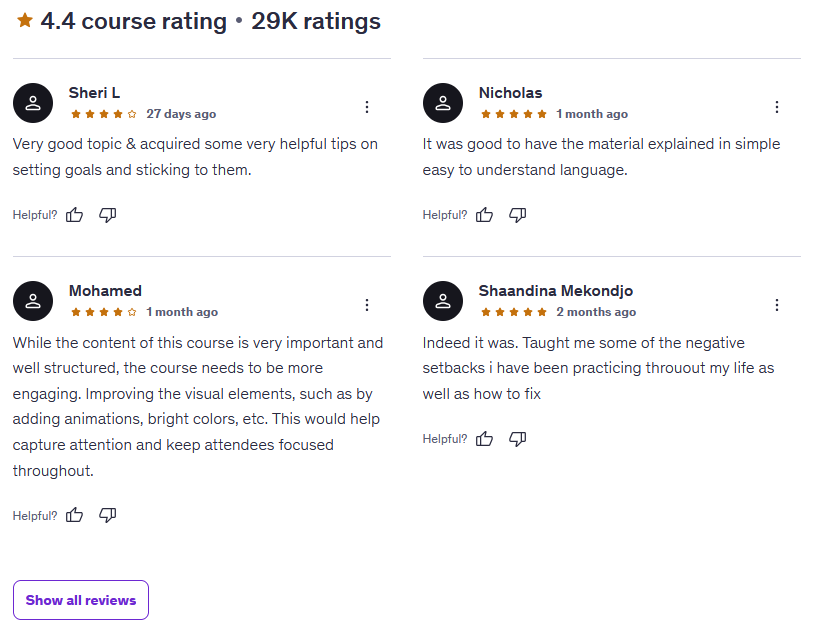
Task: Thumbs down Mohamed's review
Action: [108, 516]
